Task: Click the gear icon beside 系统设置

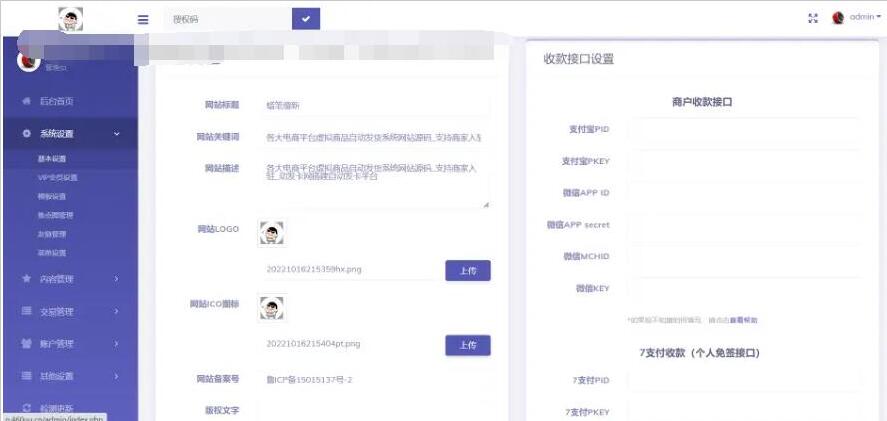Action: tap(27, 134)
